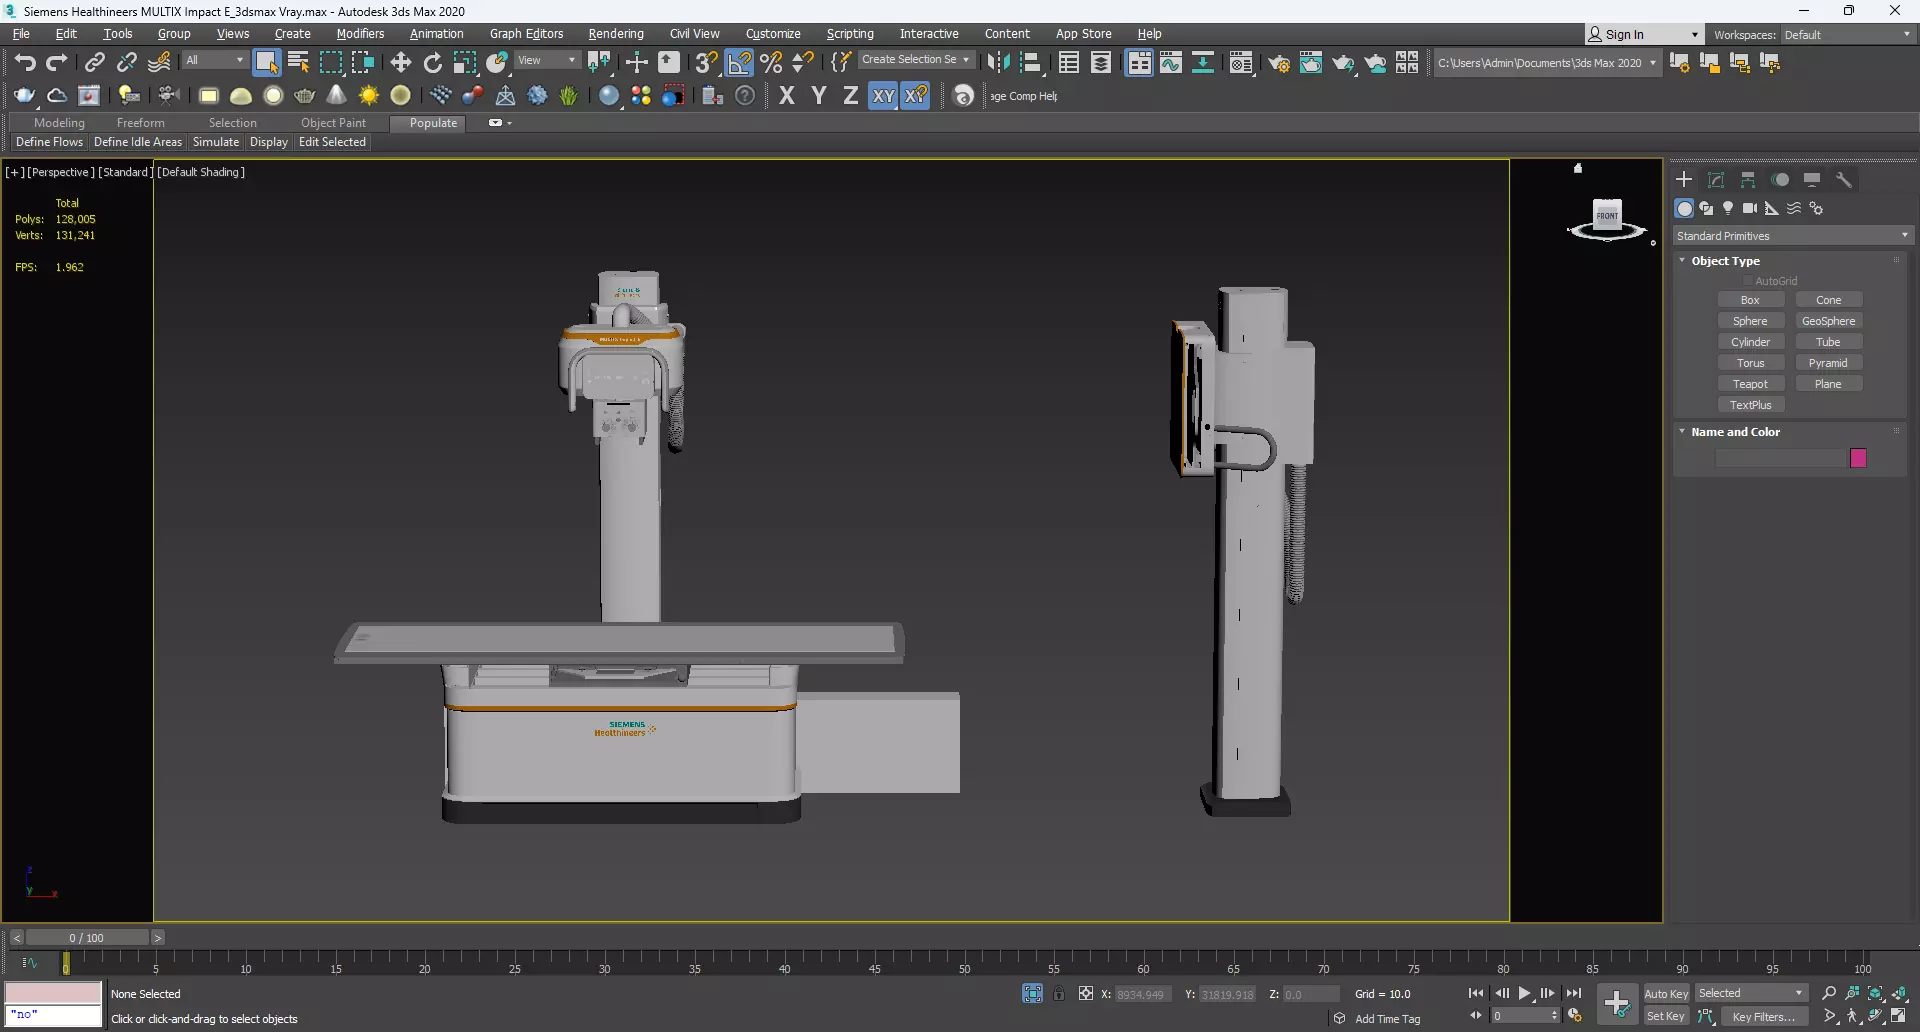
Task: Click the Perspective viewport label
Action: (61, 172)
